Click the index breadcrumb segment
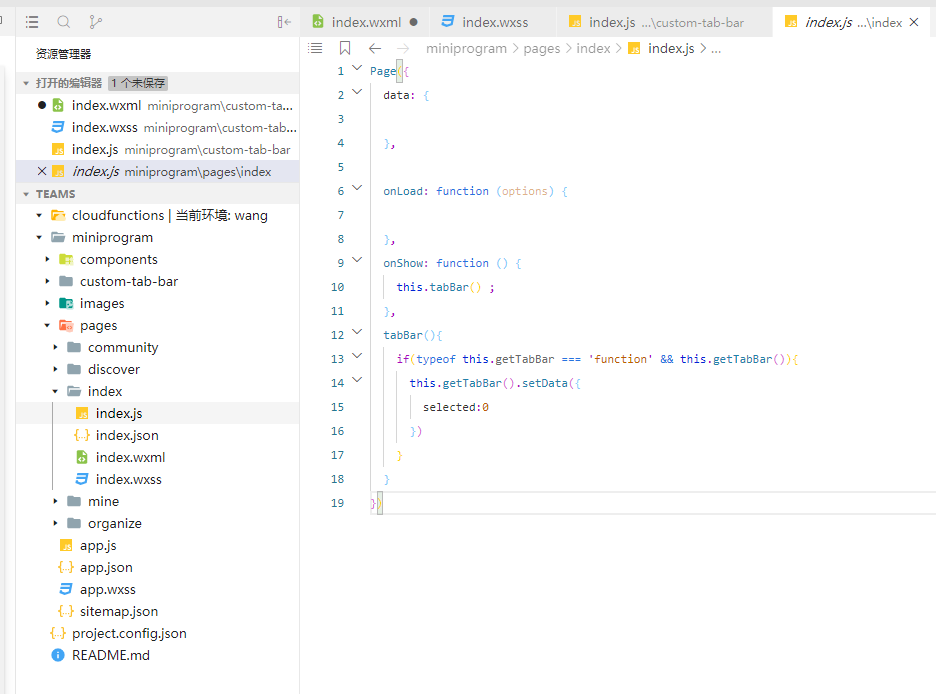Image resolution: width=936 pixels, height=694 pixels. 593,48
